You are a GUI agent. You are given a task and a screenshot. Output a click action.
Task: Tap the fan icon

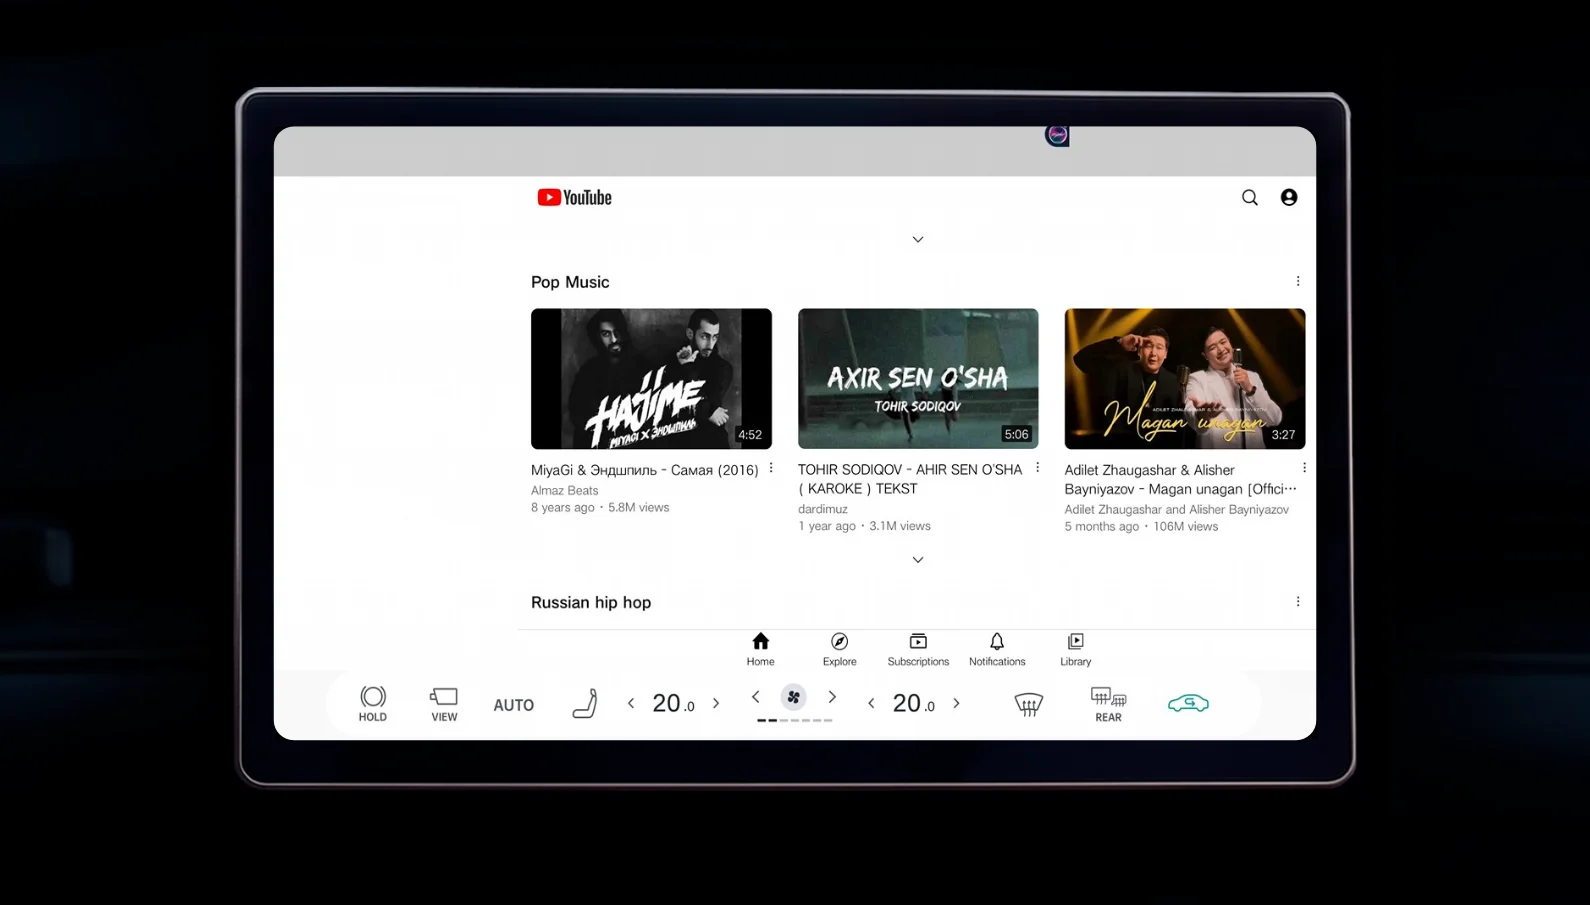[794, 697]
